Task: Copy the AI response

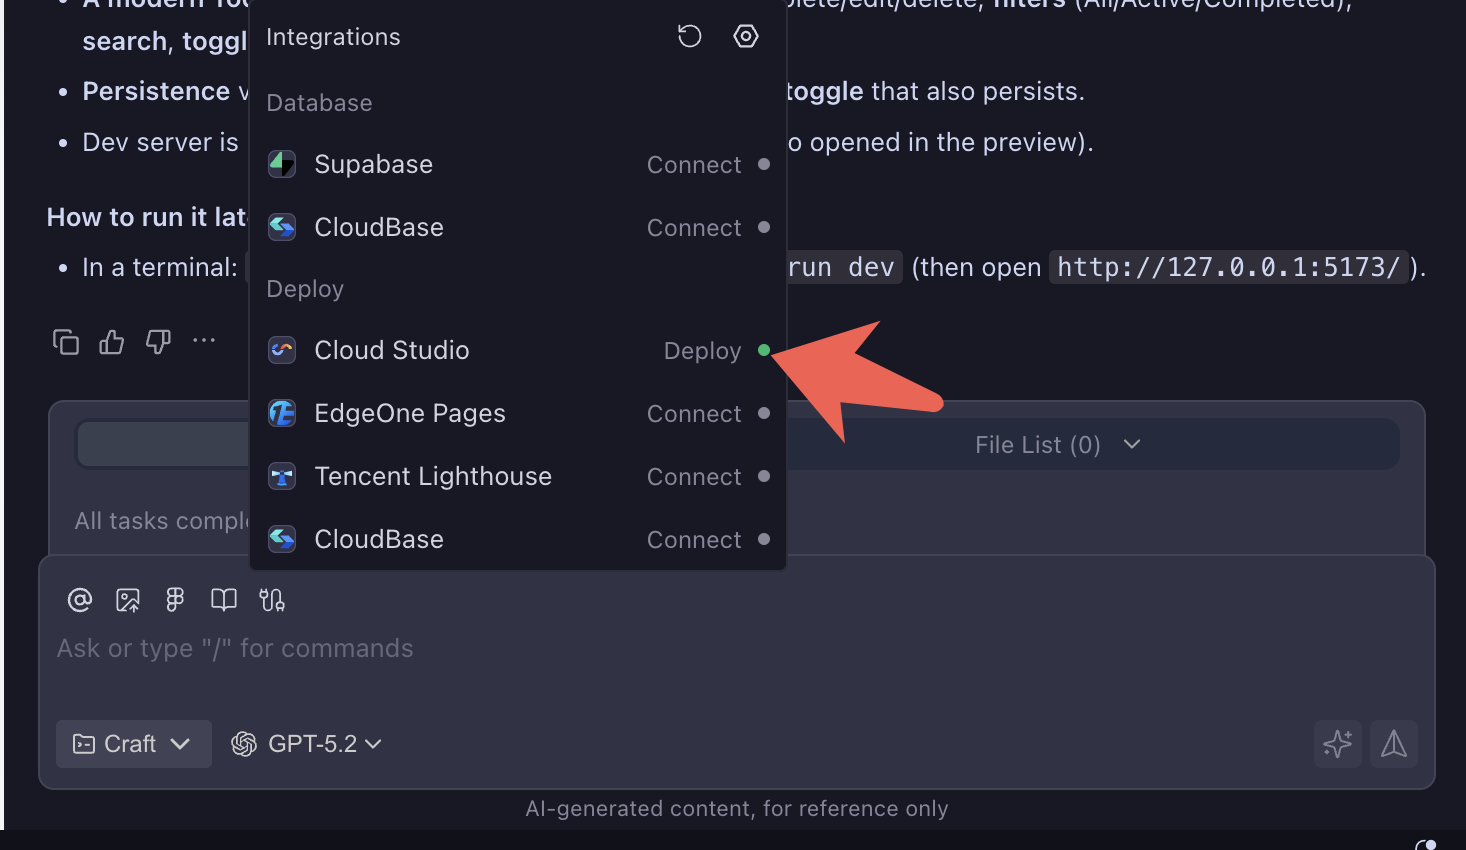Action: (x=65, y=342)
